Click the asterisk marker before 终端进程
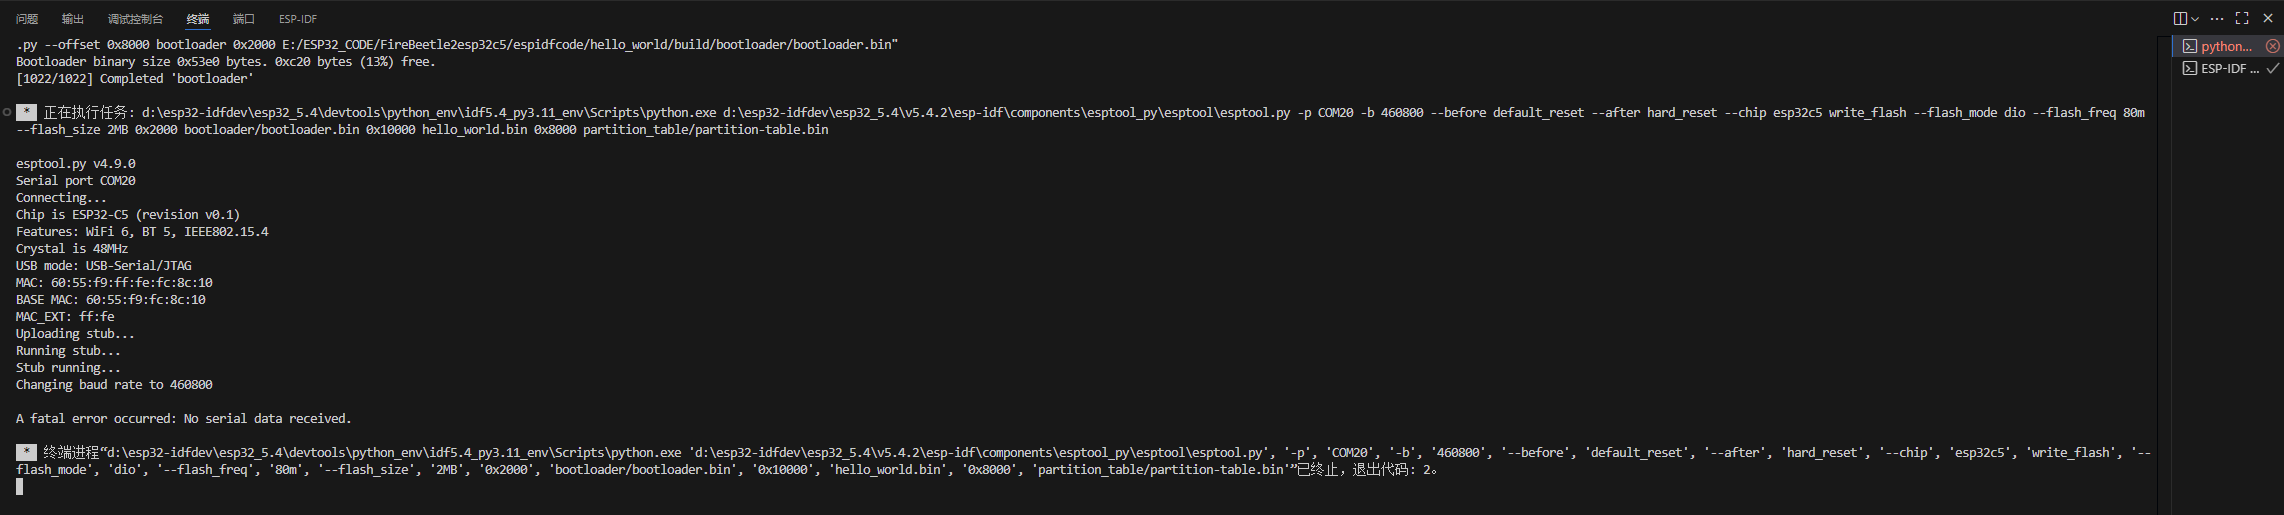Screen dimensions: 2284x515 [27, 452]
